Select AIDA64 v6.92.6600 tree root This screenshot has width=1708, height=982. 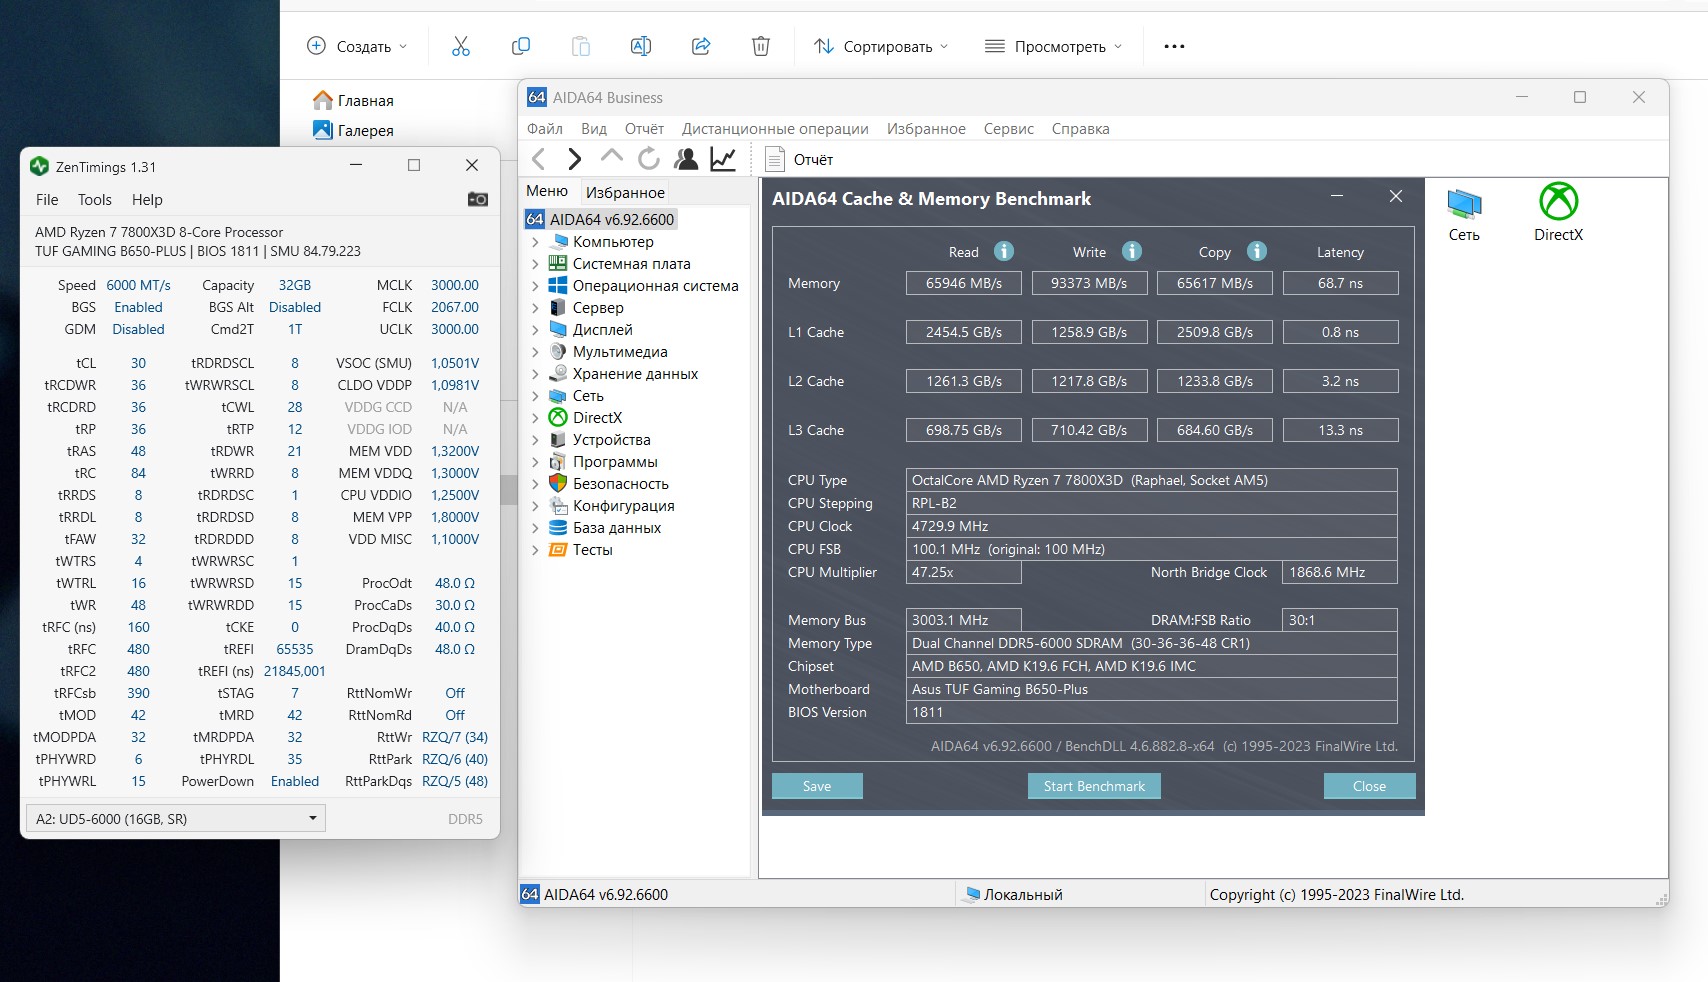click(x=601, y=219)
